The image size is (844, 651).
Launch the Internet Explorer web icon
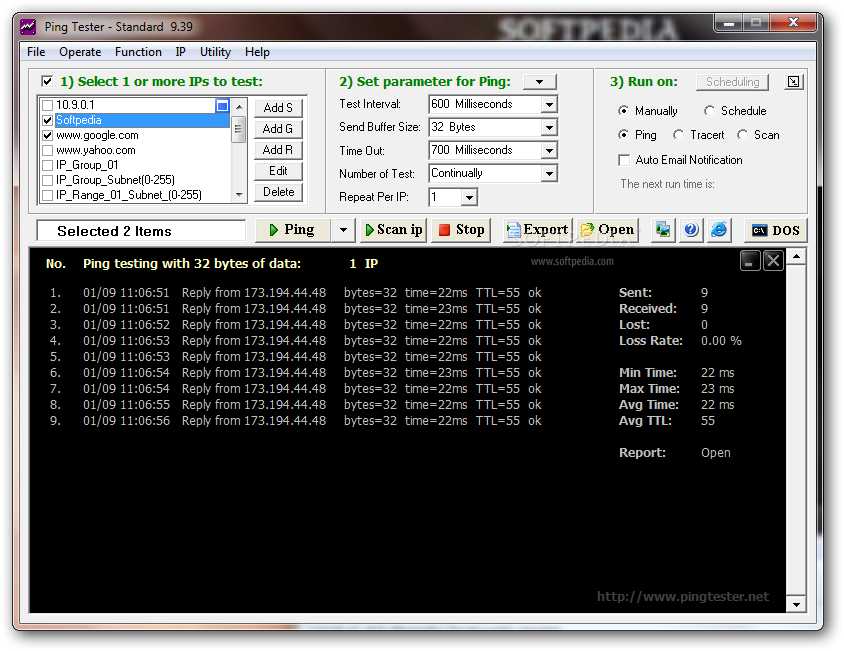click(x=719, y=230)
